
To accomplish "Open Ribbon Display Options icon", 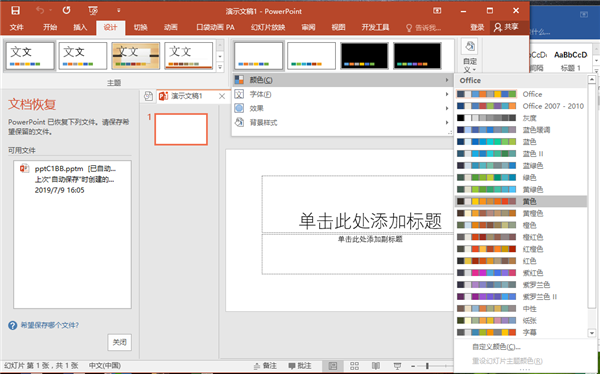I will coord(437,11).
